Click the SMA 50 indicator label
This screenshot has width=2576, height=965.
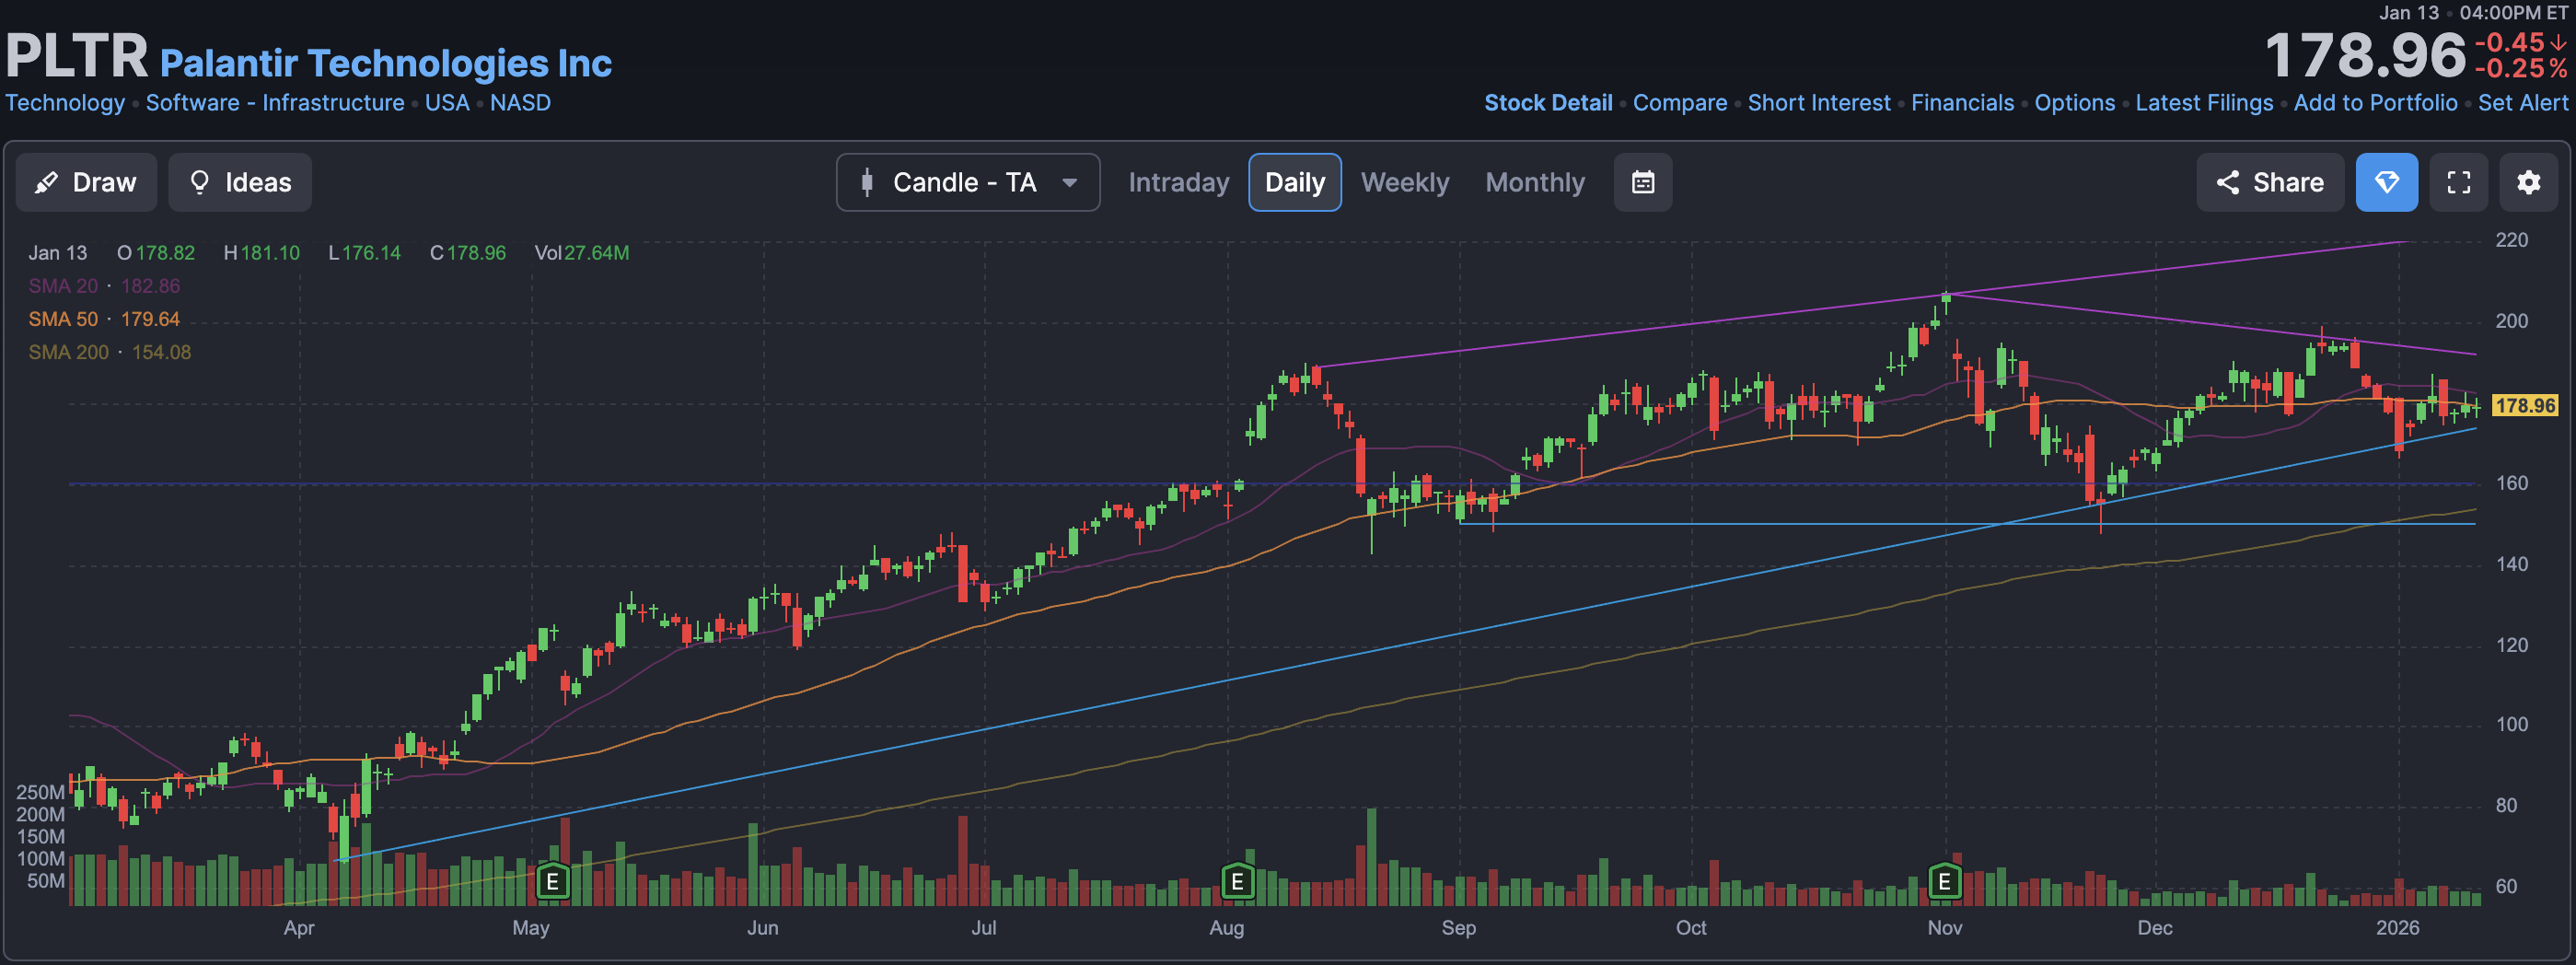click(63, 319)
